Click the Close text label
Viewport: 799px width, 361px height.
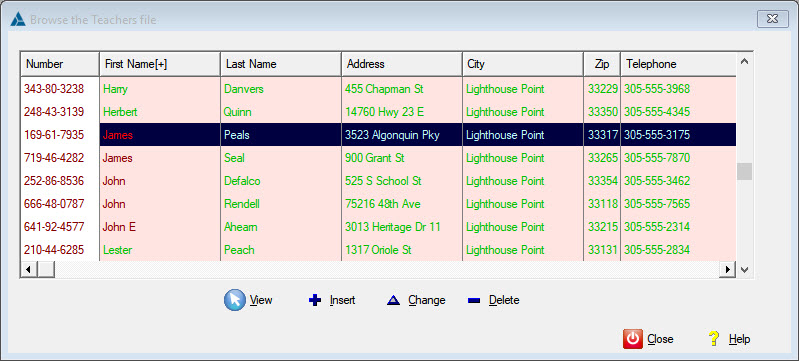tap(660, 339)
